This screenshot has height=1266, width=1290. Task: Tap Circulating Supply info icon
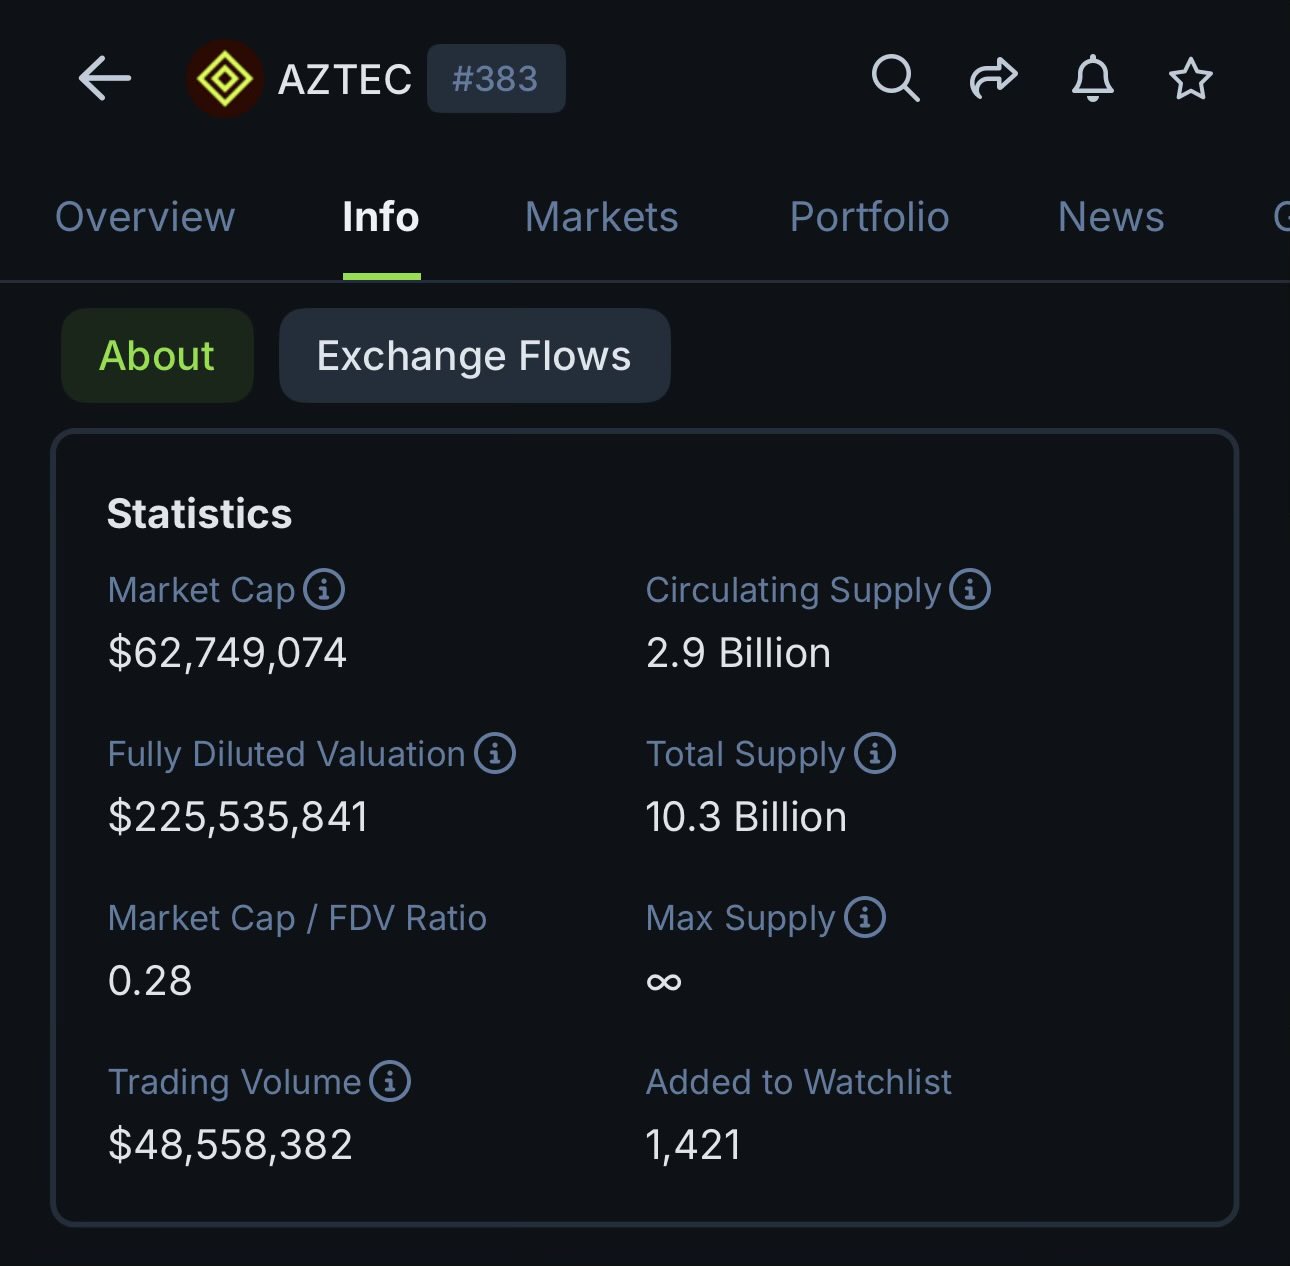click(970, 589)
